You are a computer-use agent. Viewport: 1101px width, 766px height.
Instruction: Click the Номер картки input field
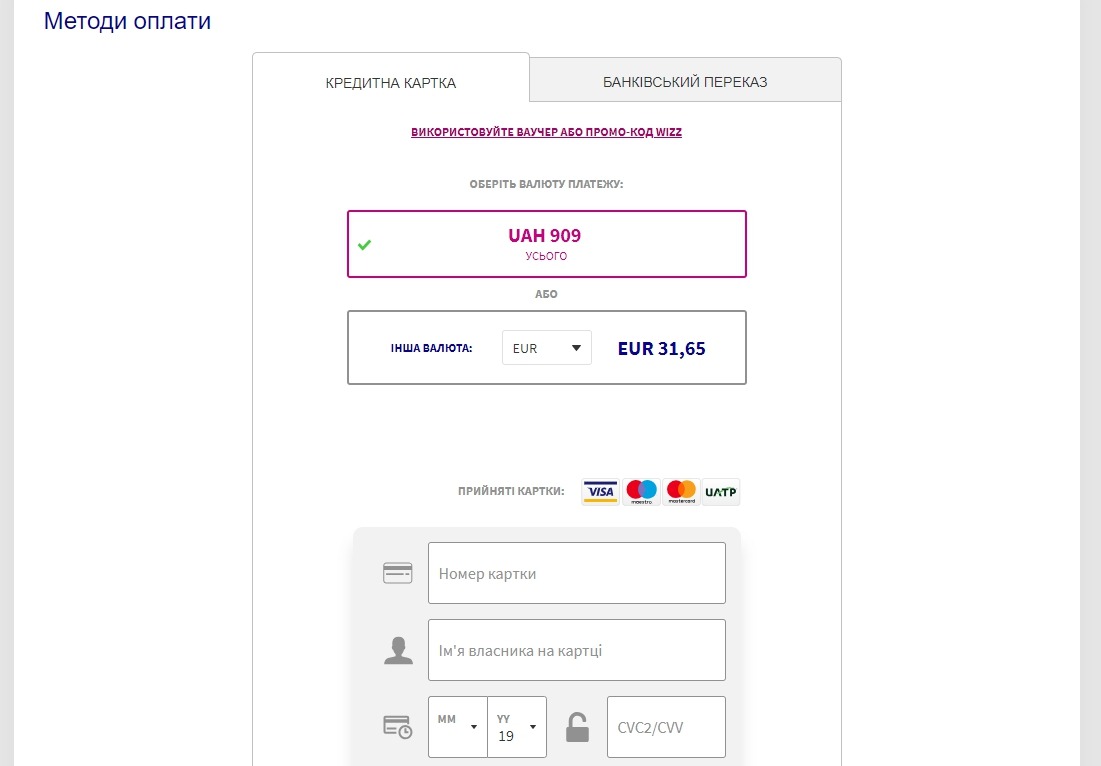[x=576, y=573]
